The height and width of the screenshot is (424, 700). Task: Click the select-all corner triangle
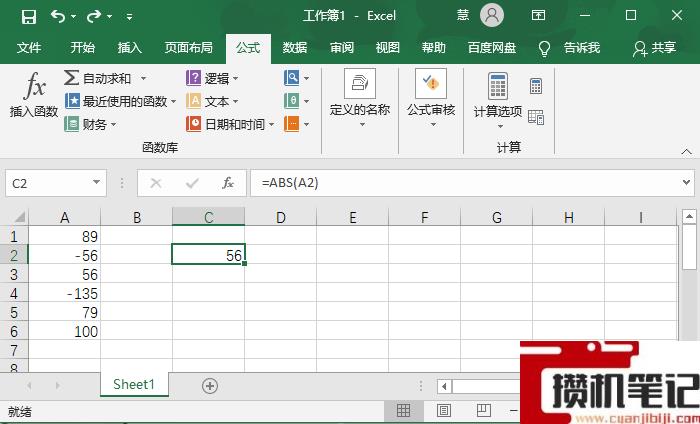[x=19, y=217]
